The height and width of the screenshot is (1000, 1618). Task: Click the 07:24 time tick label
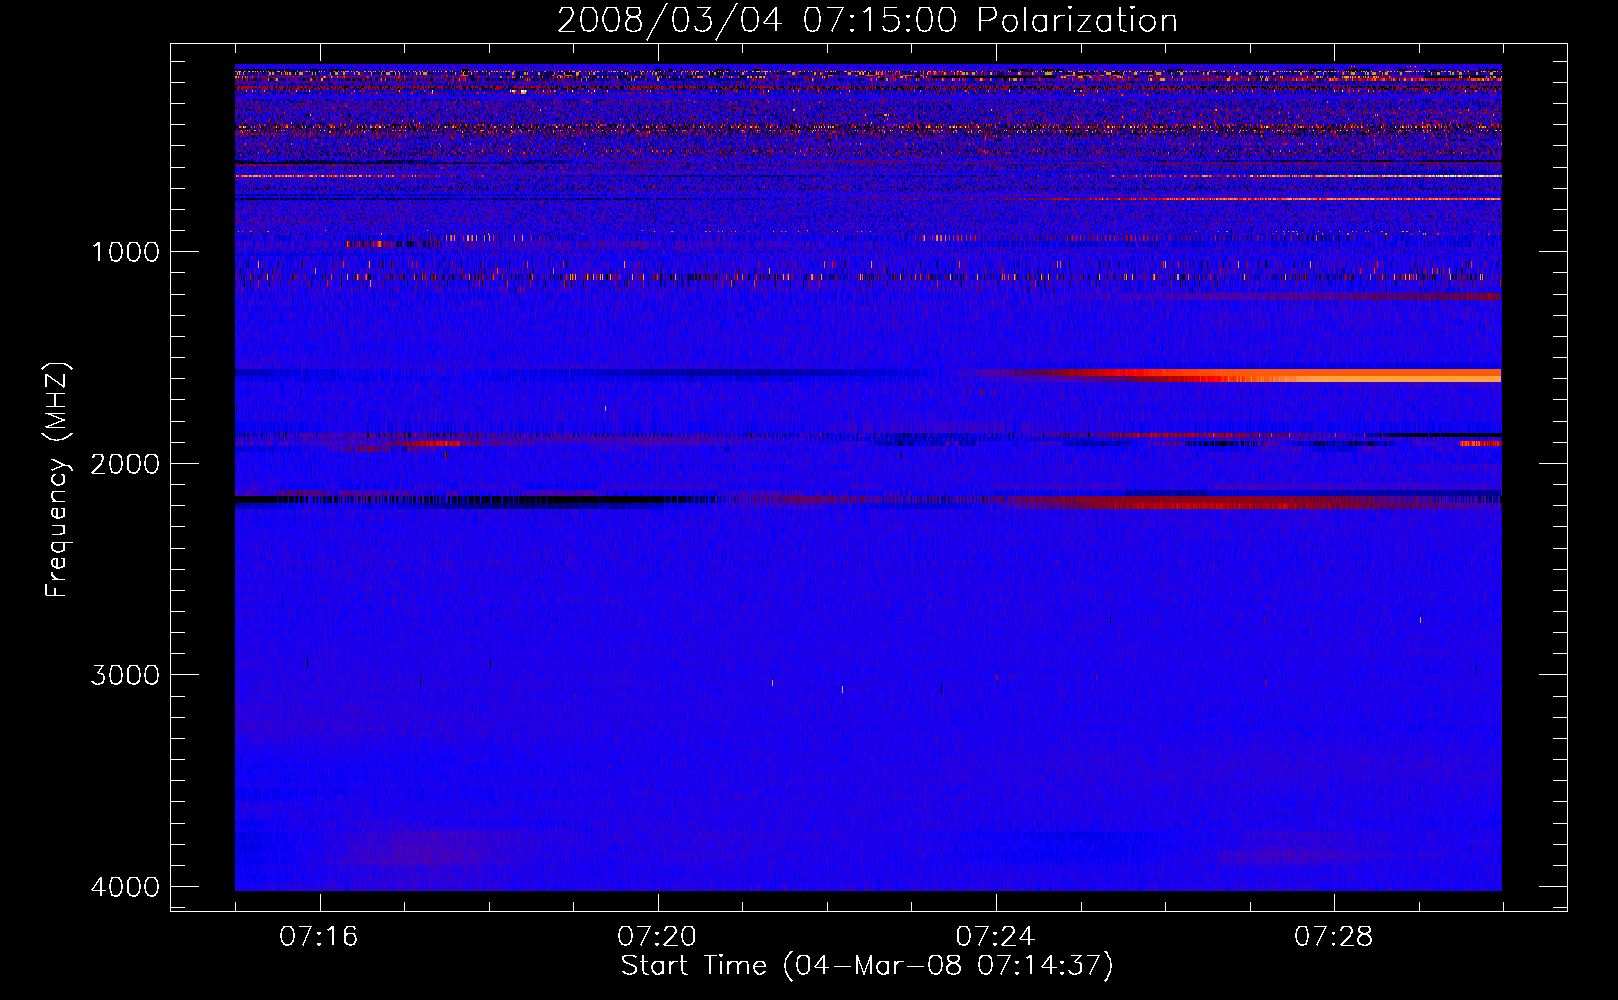pos(995,937)
